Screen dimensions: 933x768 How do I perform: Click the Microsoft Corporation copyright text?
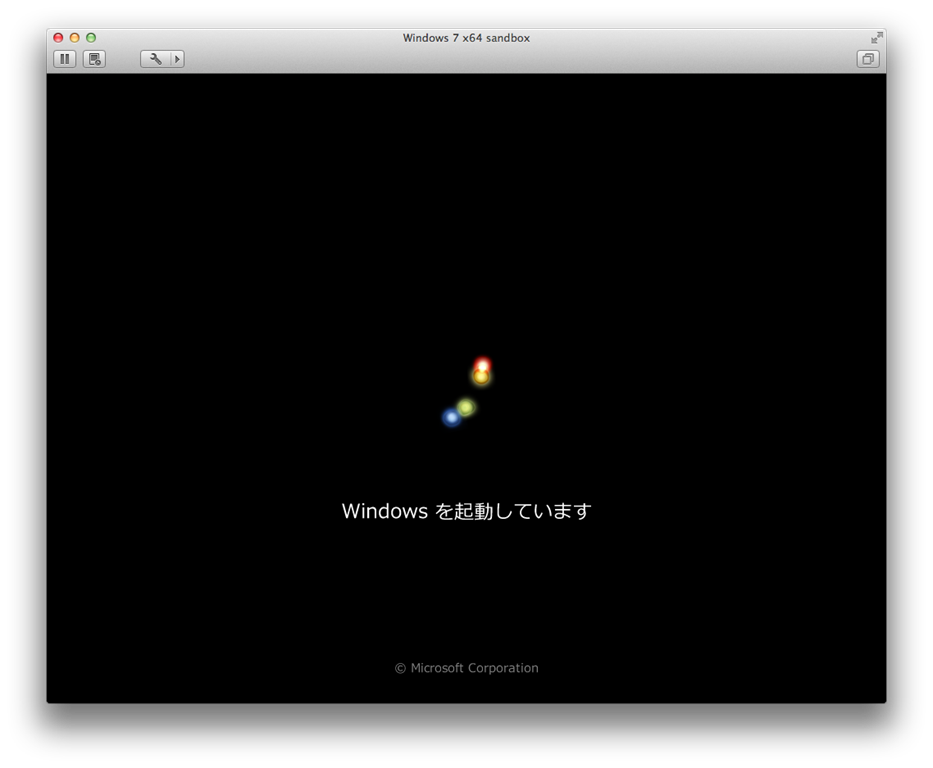tap(466, 668)
